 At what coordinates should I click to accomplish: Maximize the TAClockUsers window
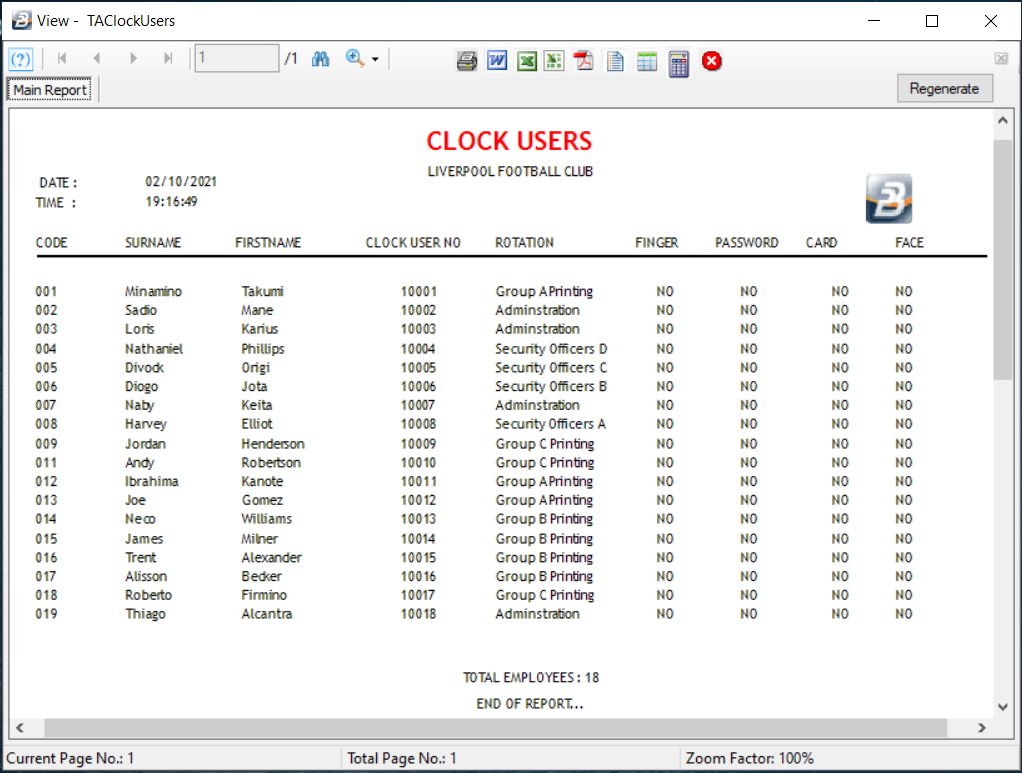(x=932, y=21)
